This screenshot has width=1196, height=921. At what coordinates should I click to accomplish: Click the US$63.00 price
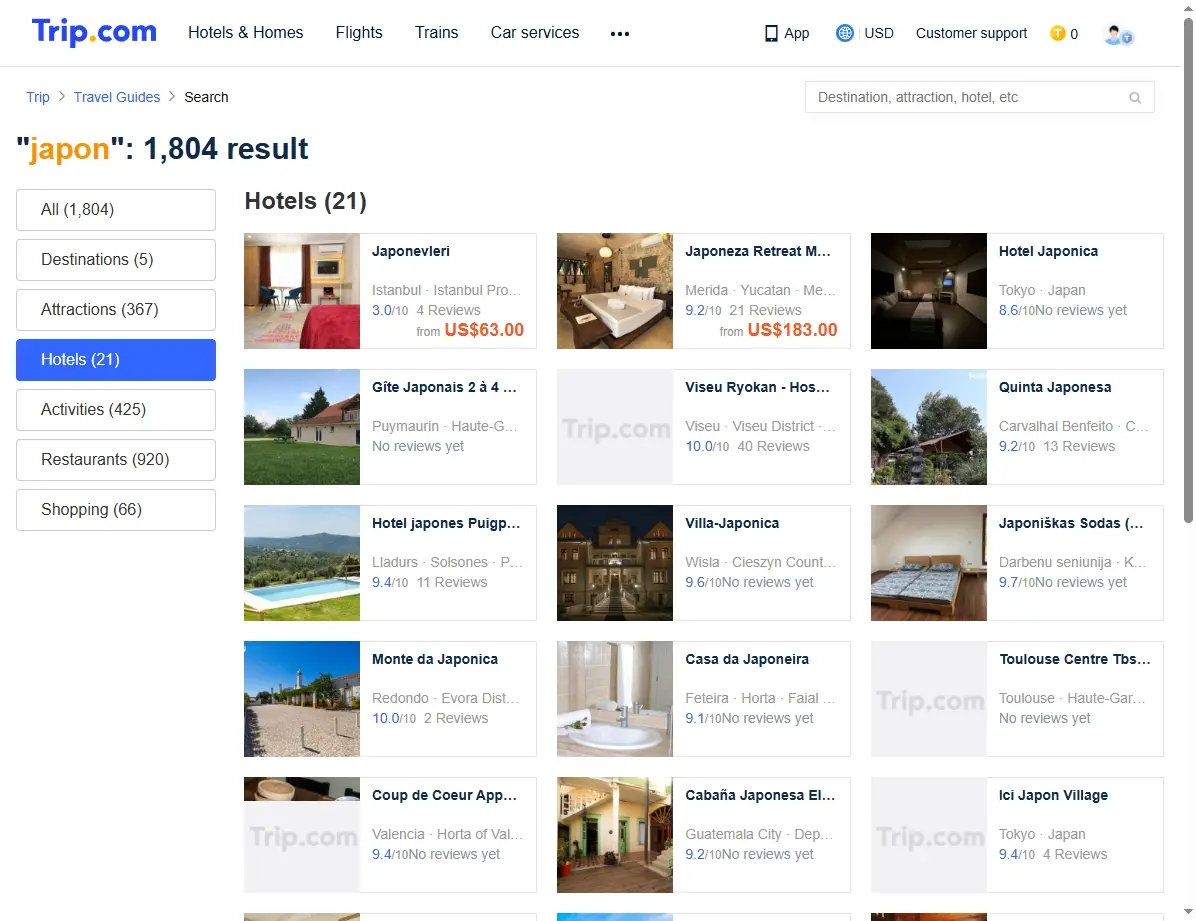coord(484,330)
